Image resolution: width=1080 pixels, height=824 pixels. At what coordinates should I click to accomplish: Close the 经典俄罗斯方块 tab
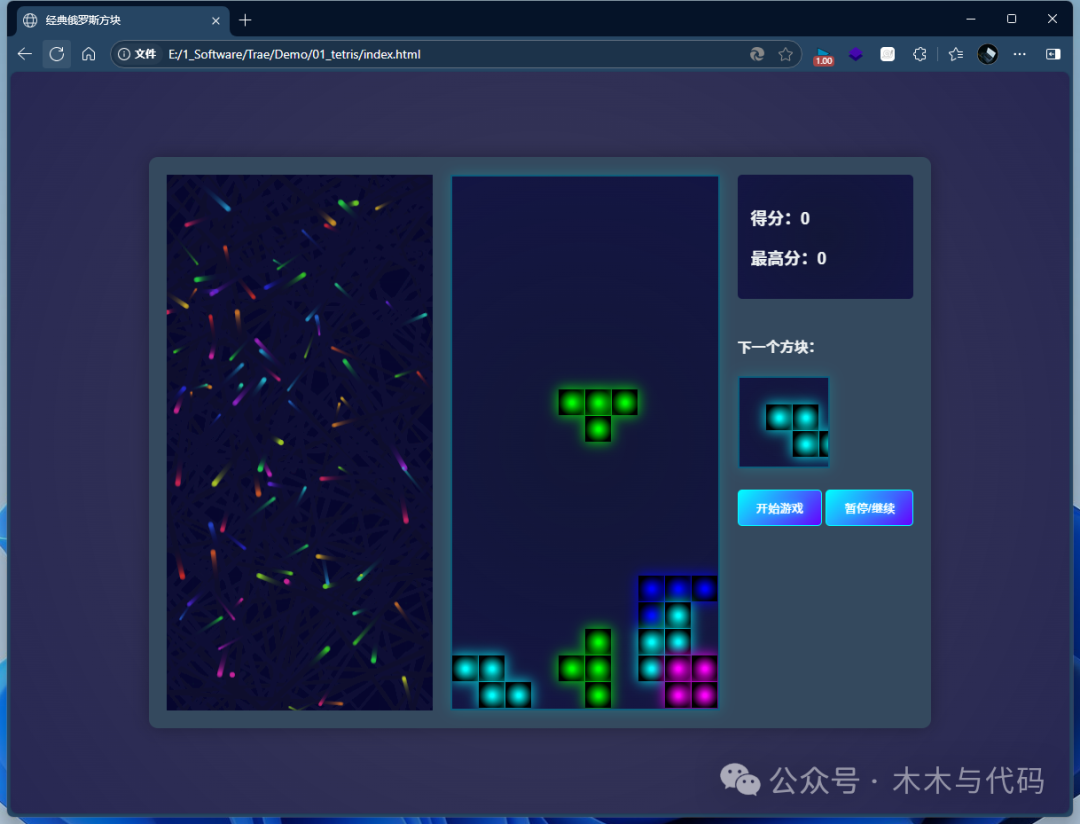point(216,21)
